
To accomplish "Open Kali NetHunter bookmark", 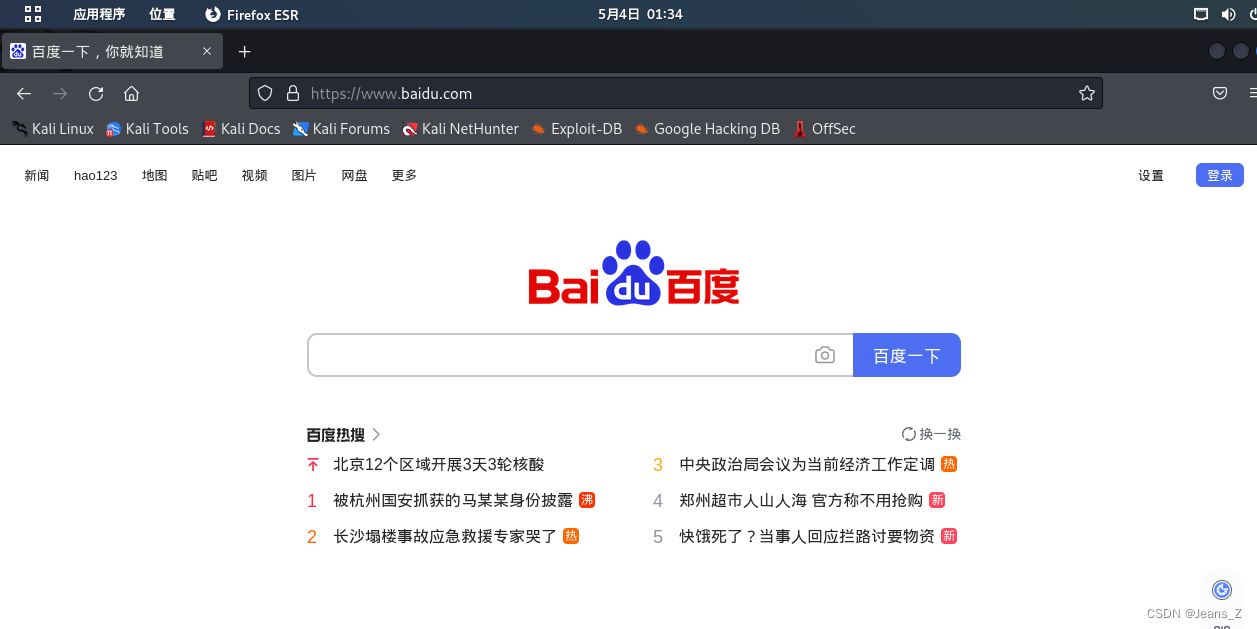I will 460,128.
